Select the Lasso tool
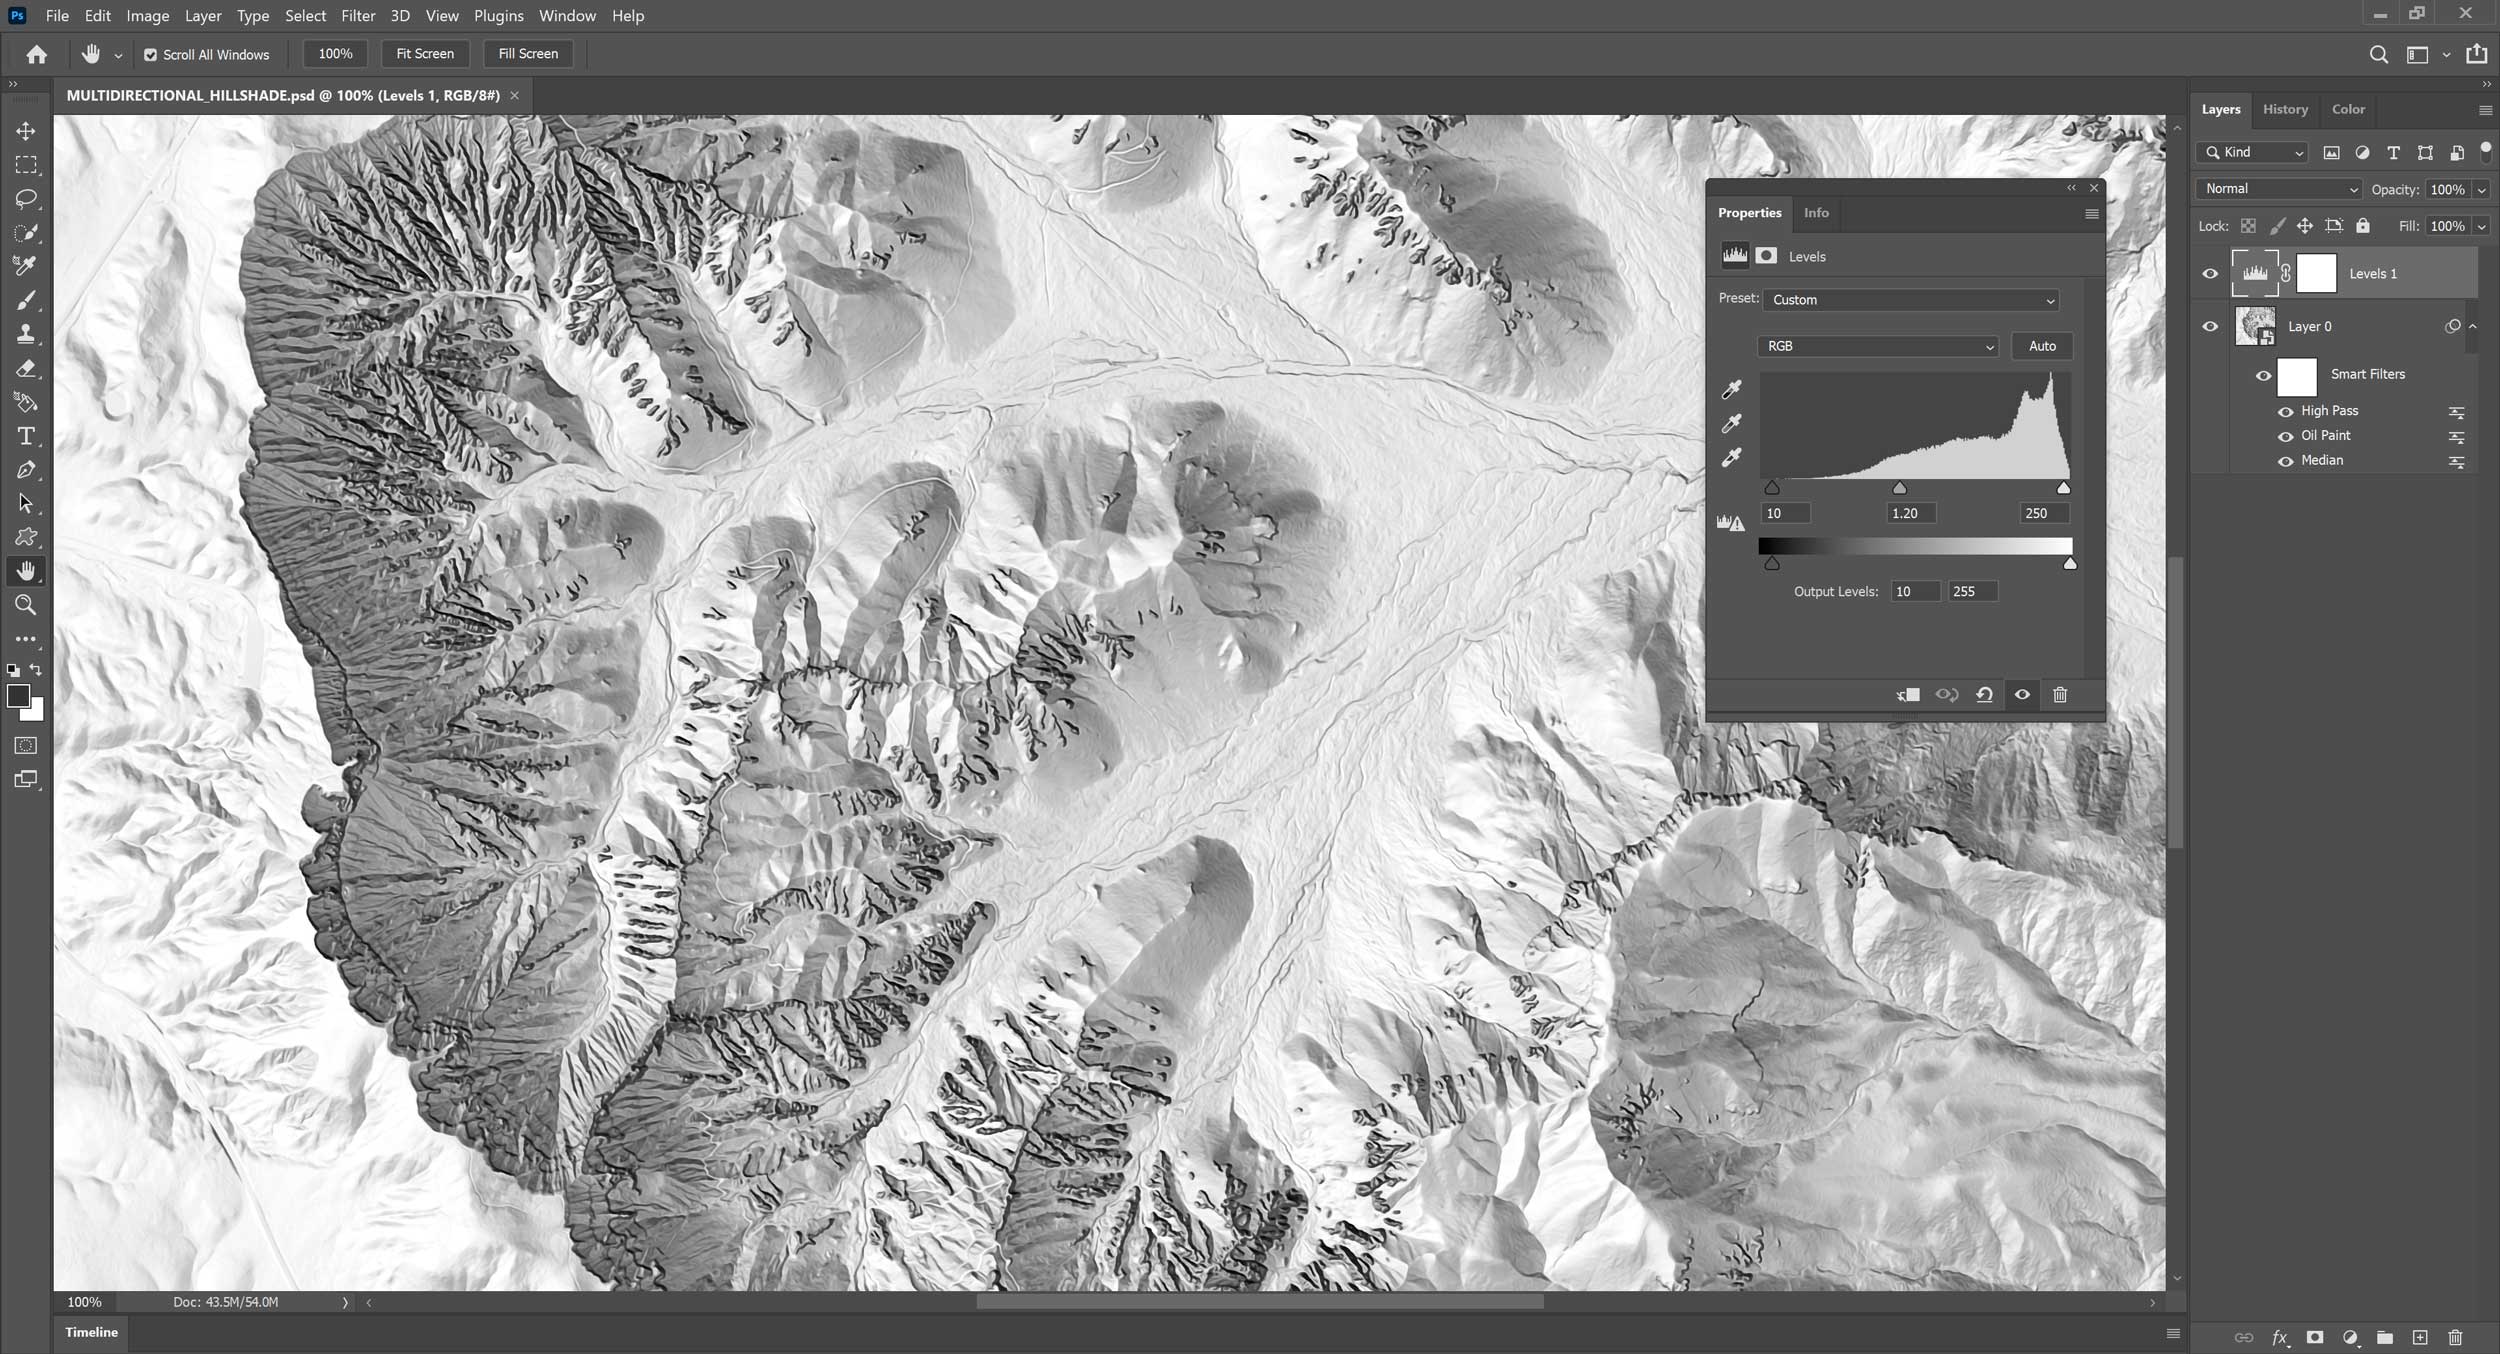Viewport: 2500px width, 1354px height. coord(26,198)
